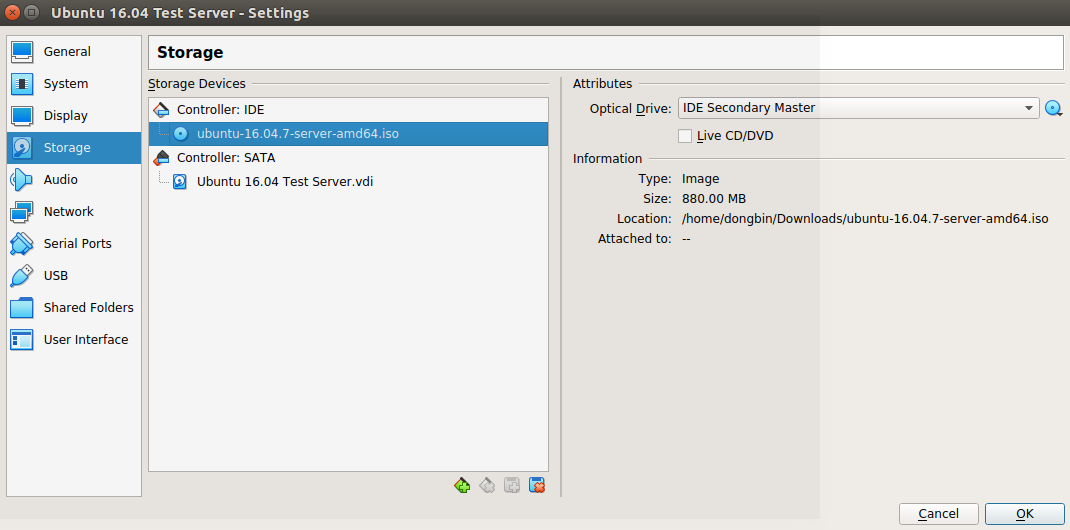This screenshot has height=530, width=1070.
Task: Go to the Audio settings category
Action: click(74, 180)
